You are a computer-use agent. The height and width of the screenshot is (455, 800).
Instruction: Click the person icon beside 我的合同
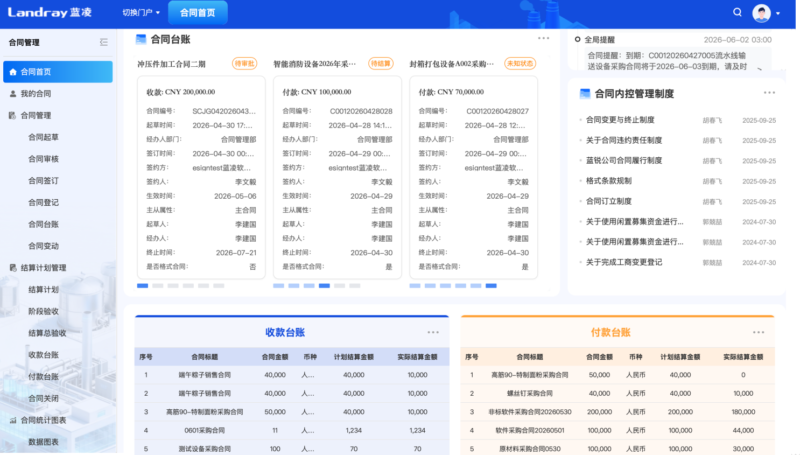[13, 94]
